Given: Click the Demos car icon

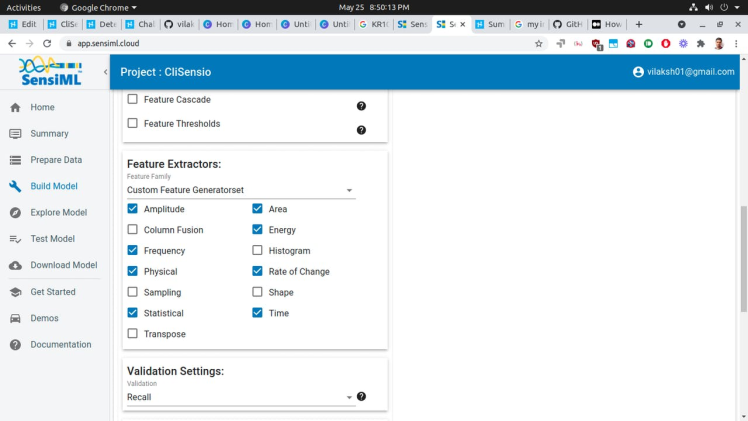Looking at the screenshot, I should coord(15,318).
